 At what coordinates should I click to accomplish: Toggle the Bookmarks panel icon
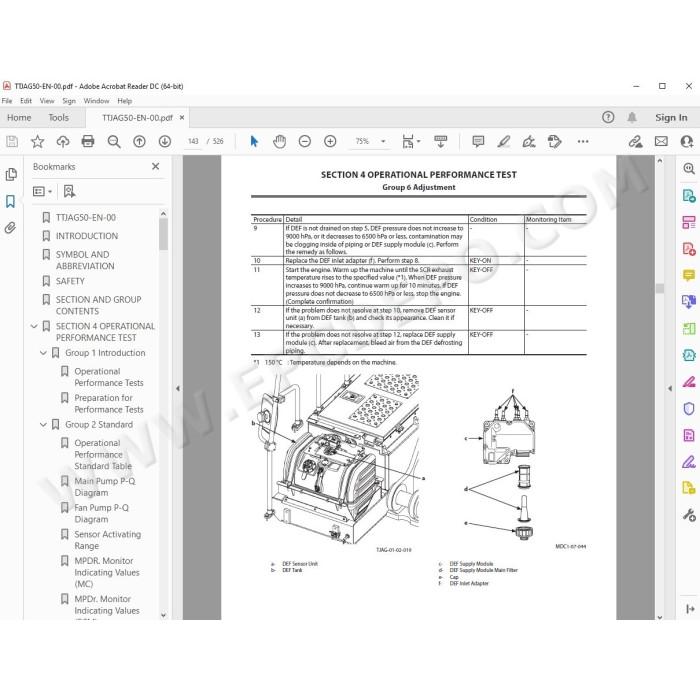[10, 201]
